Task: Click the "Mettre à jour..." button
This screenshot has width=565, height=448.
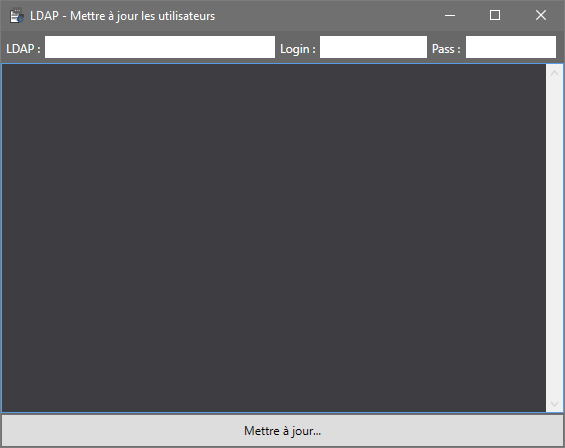Action: [x=282, y=430]
